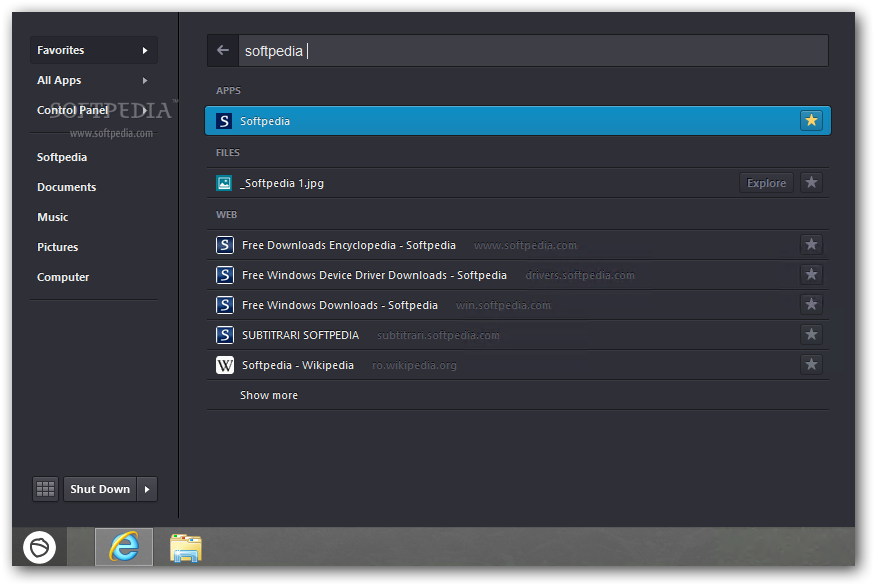The width and height of the screenshot is (875, 586).
Task: Click the Wikipedia W icon
Action: (x=224, y=365)
